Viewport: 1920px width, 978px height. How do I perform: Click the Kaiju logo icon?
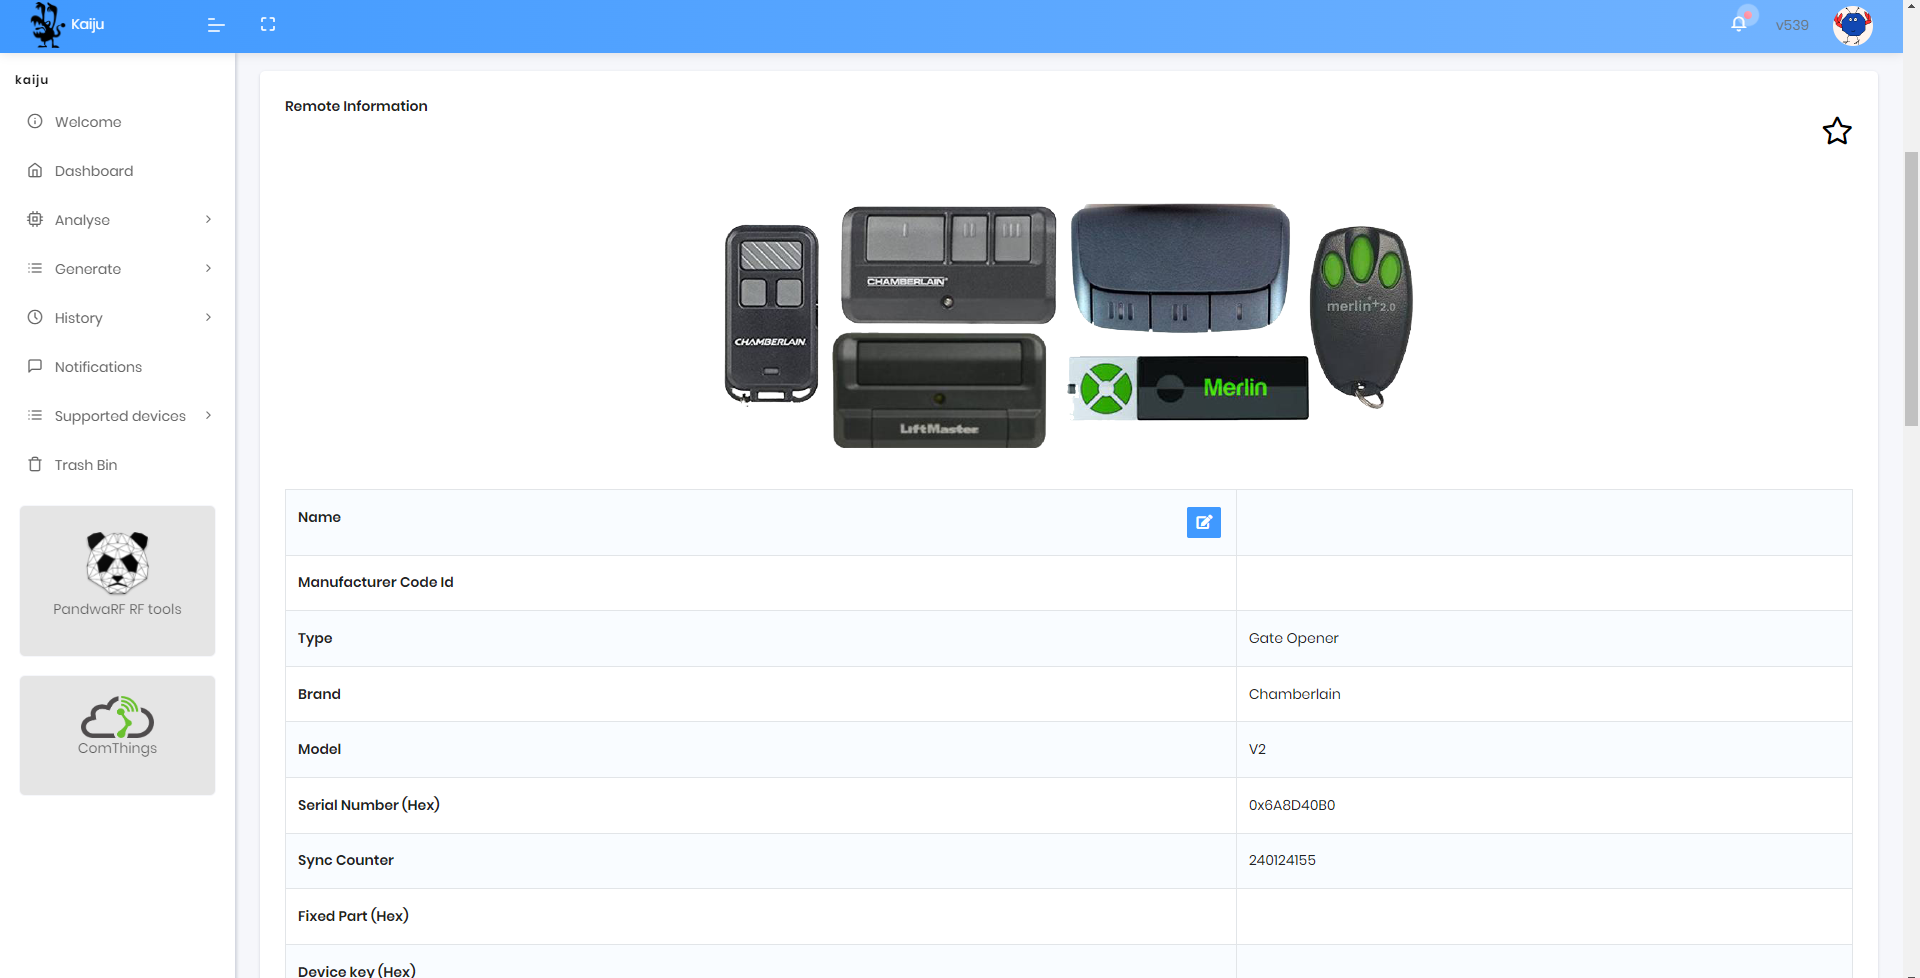click(x=47, y=25)
